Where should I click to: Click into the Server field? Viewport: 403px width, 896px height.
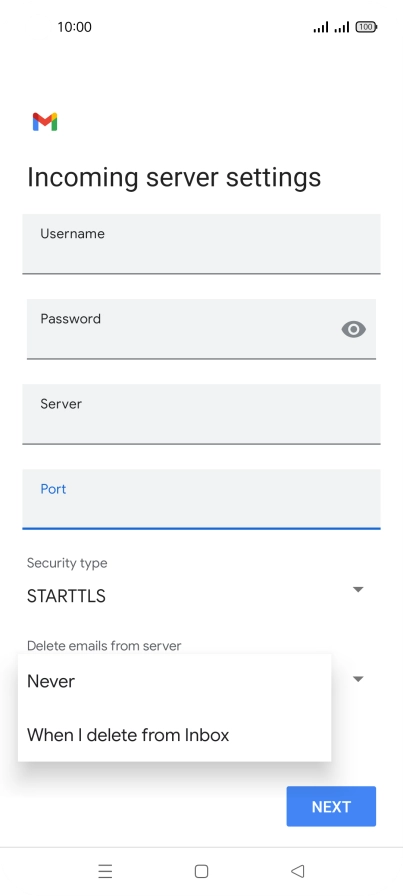[x=201, y=414]
